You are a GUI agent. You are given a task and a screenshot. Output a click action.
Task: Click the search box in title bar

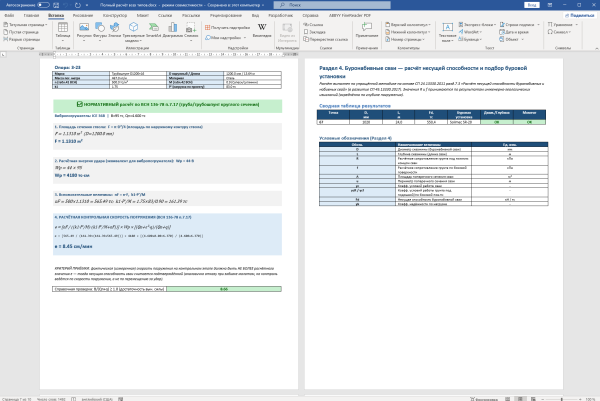(x=332, y=5)
